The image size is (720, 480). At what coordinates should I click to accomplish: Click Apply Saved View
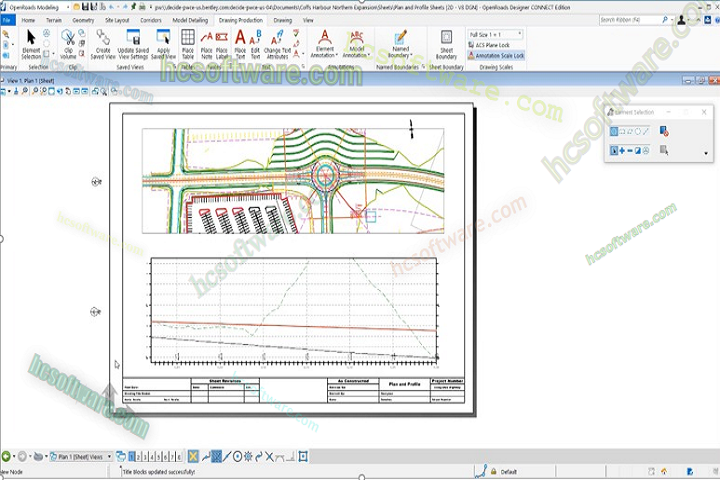(163, 44)
